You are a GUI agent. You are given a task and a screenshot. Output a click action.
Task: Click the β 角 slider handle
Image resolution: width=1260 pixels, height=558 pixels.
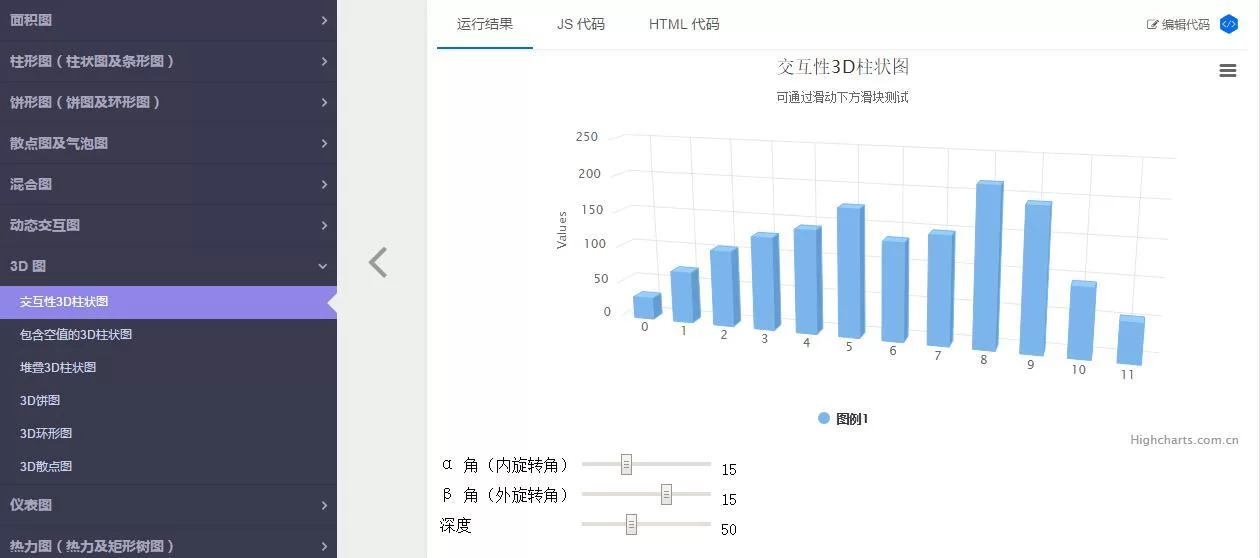[666, 494]
